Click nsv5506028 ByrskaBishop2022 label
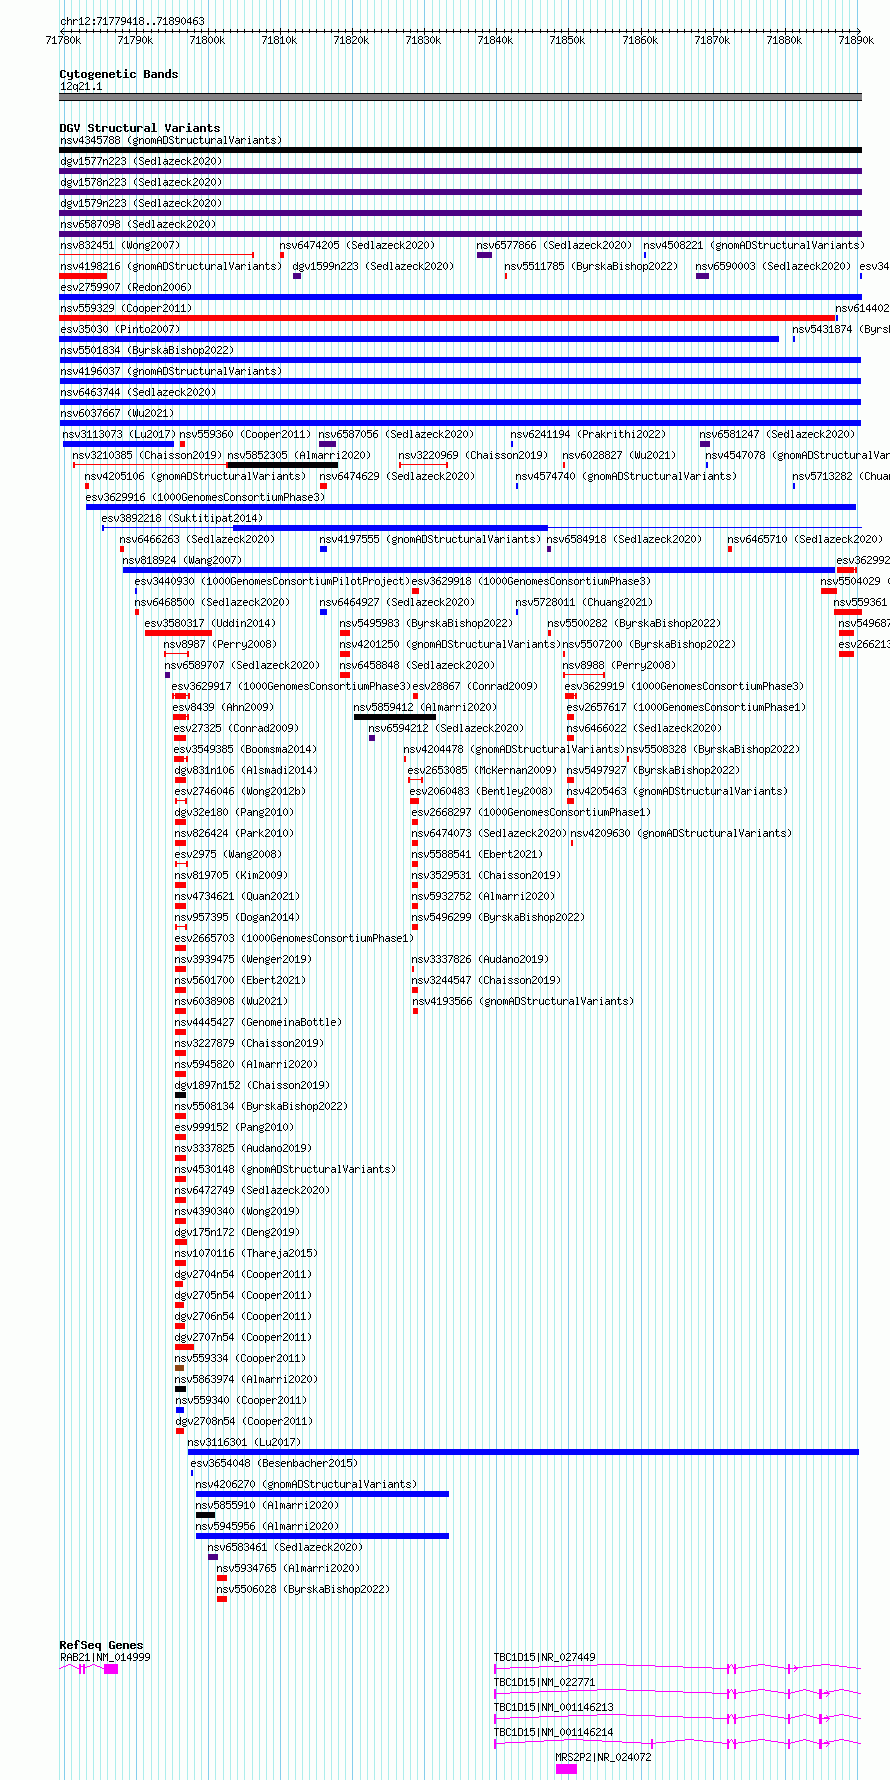 click(303, 1589)
